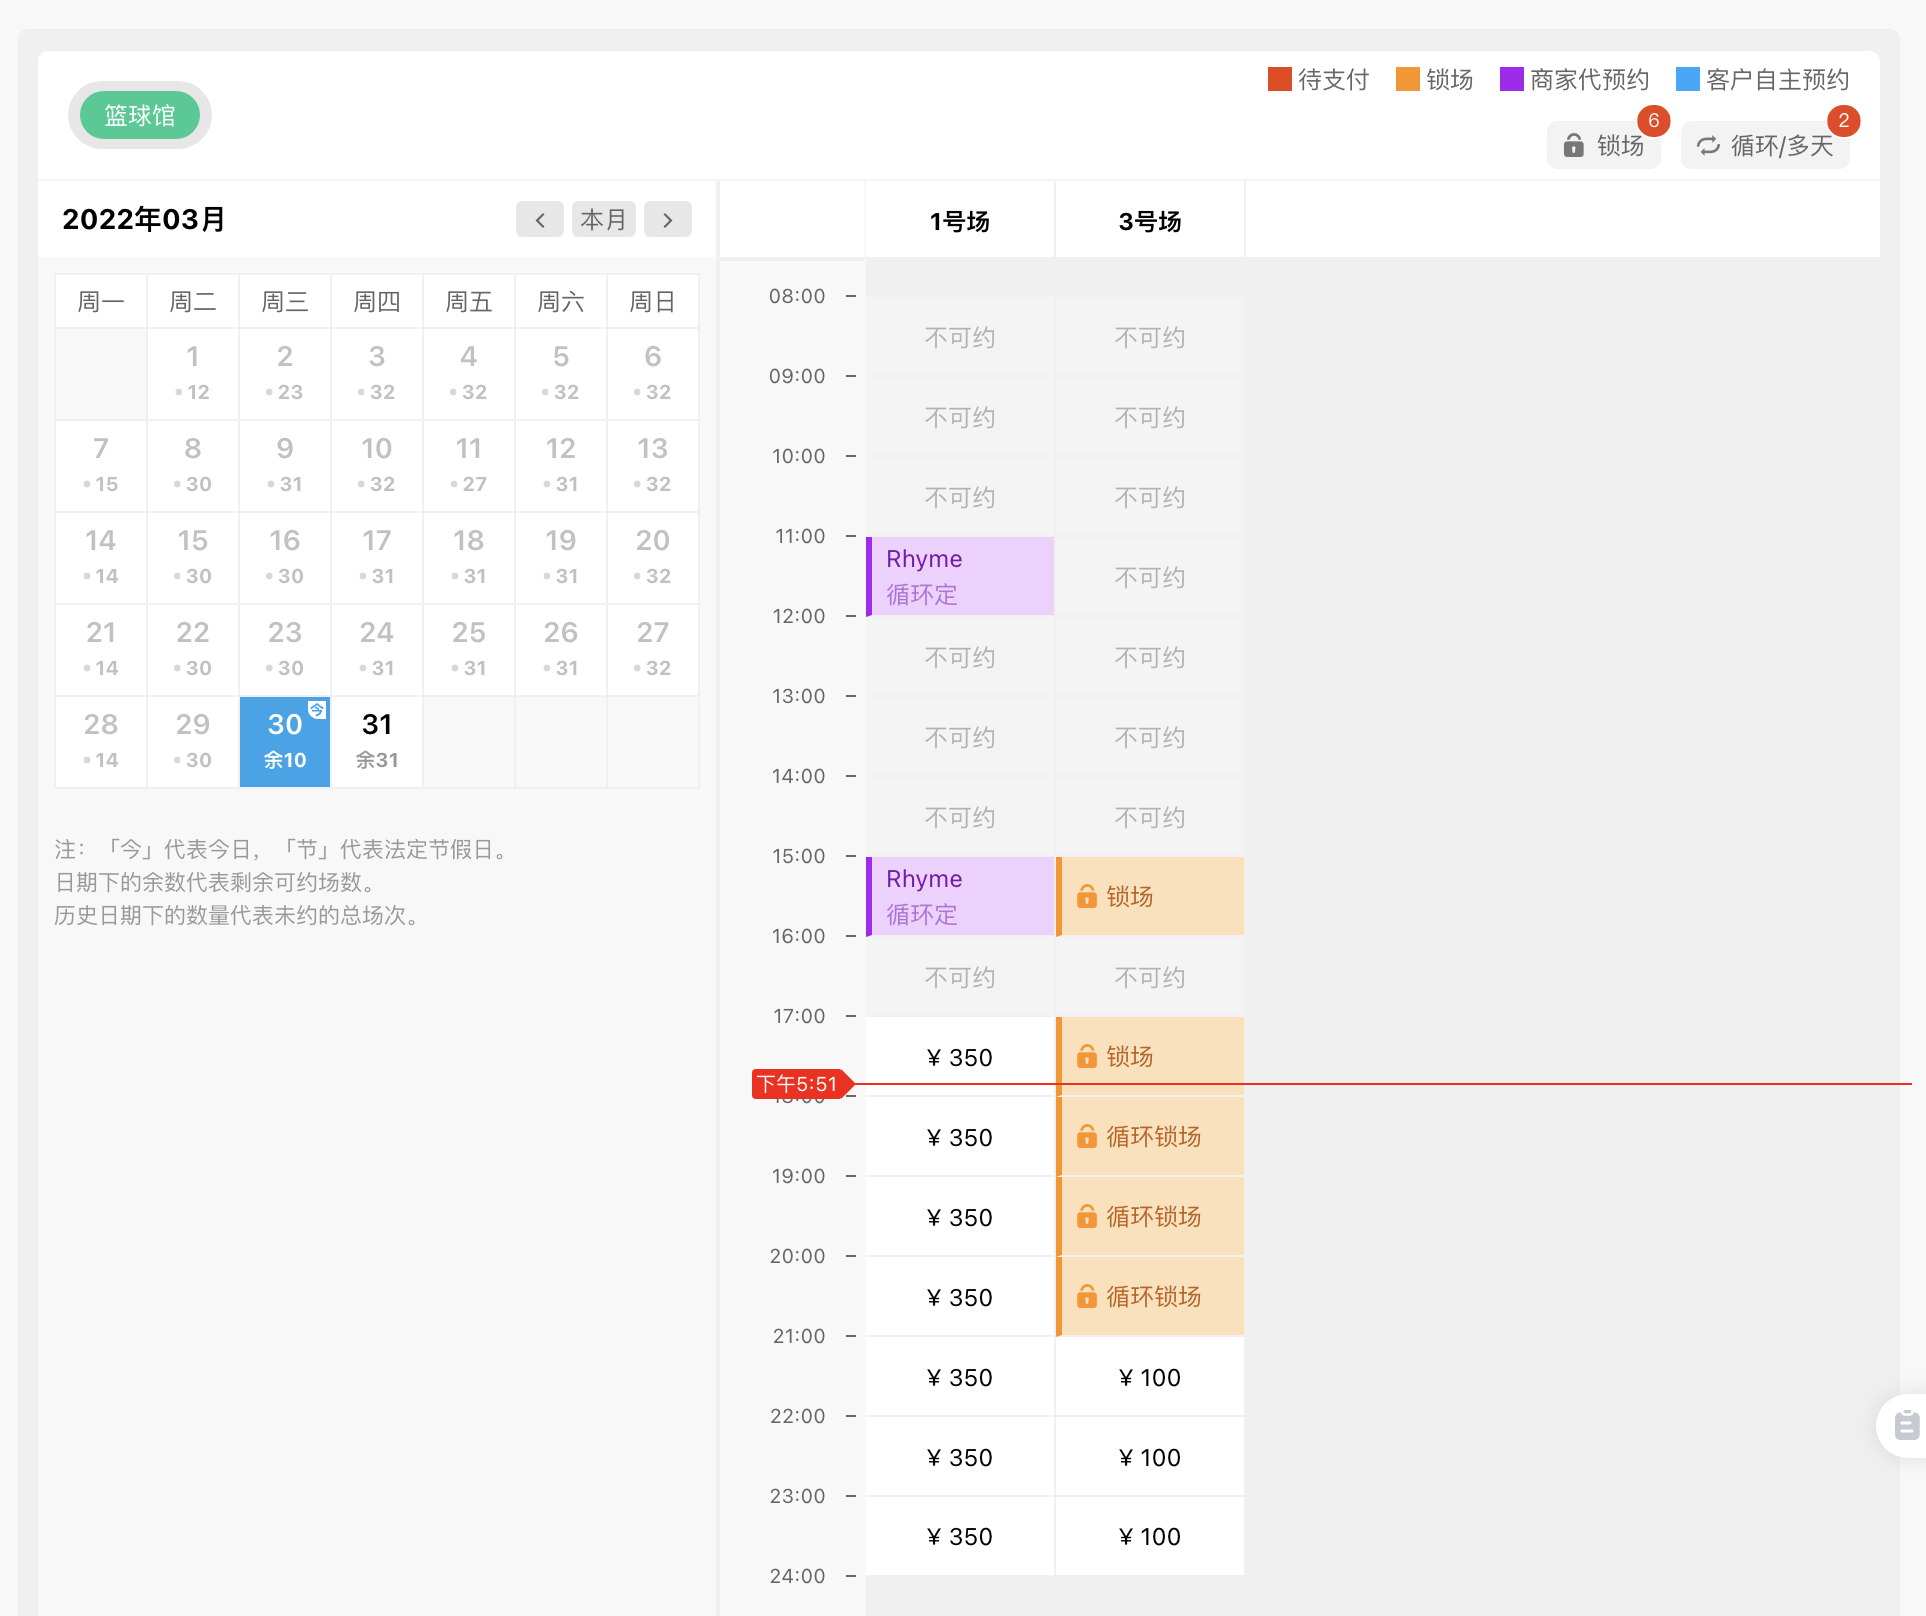Click the 周三 weekday header
The width and height of the screenshot is (1926, 1616).
coord(285,301)
